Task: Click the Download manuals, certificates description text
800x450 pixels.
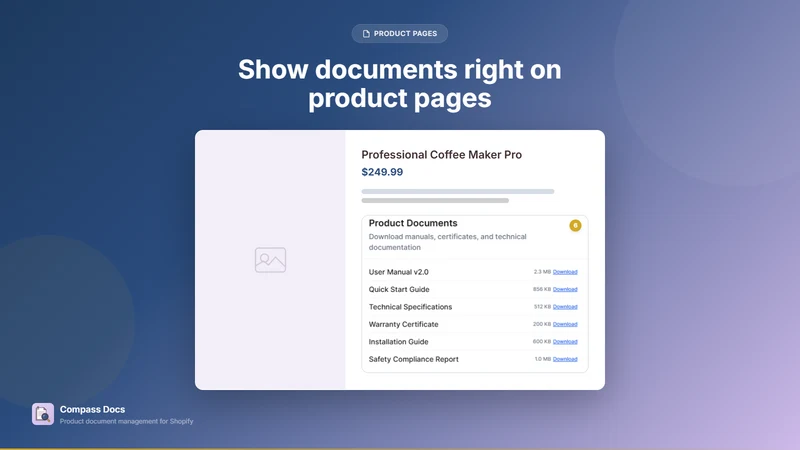Action: click(x=447, y=242)
